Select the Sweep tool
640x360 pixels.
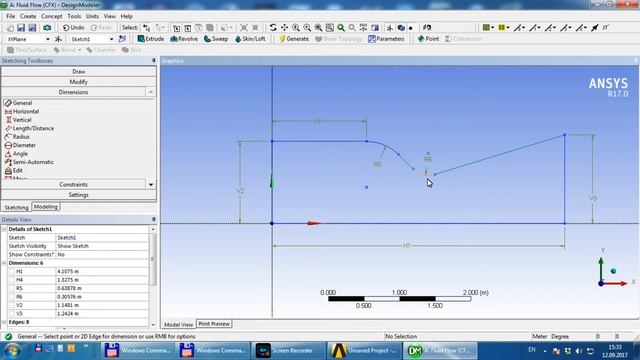[216, 39]
